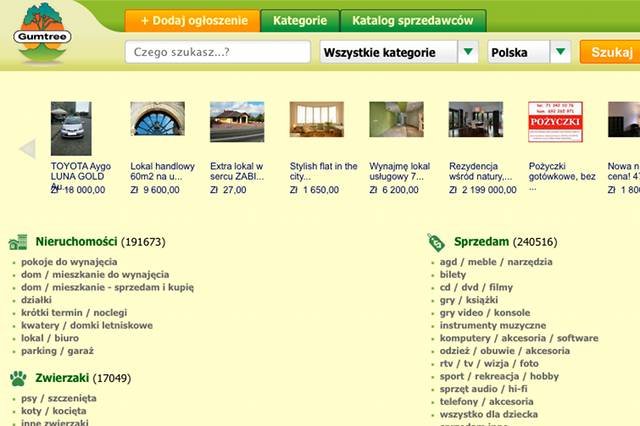The image size is (640, 426).
Task: Open agd / meble / narzędzia
Action: (x=496, y=262)
